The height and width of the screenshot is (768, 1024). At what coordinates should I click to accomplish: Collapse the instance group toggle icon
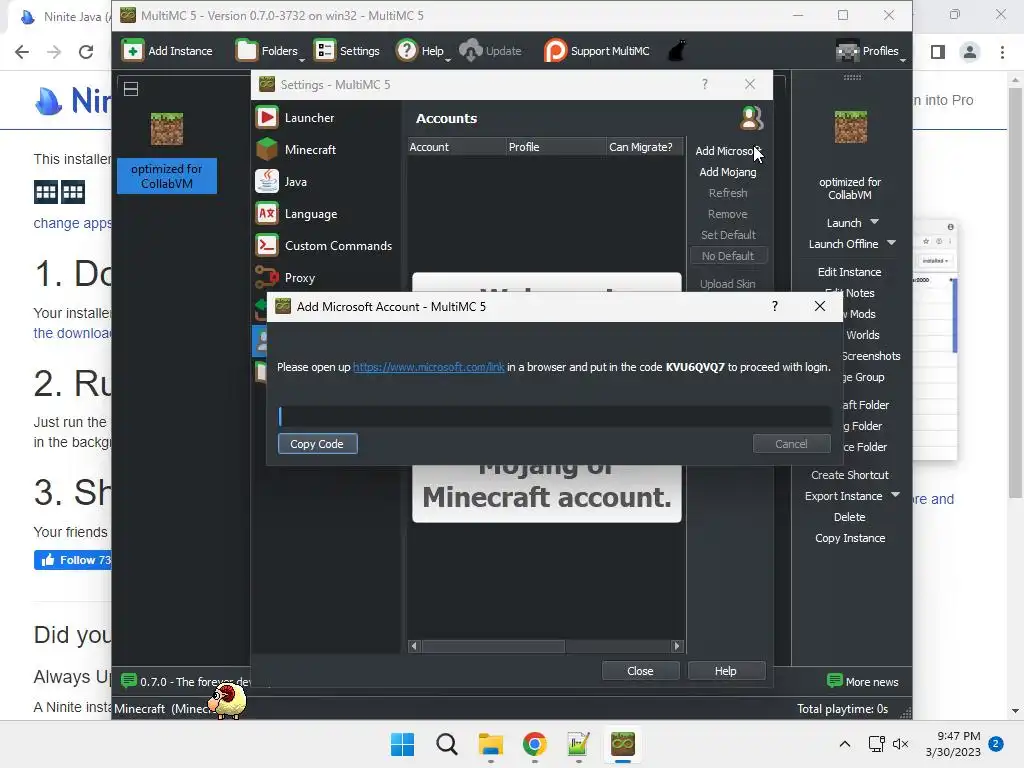point(131,89)
